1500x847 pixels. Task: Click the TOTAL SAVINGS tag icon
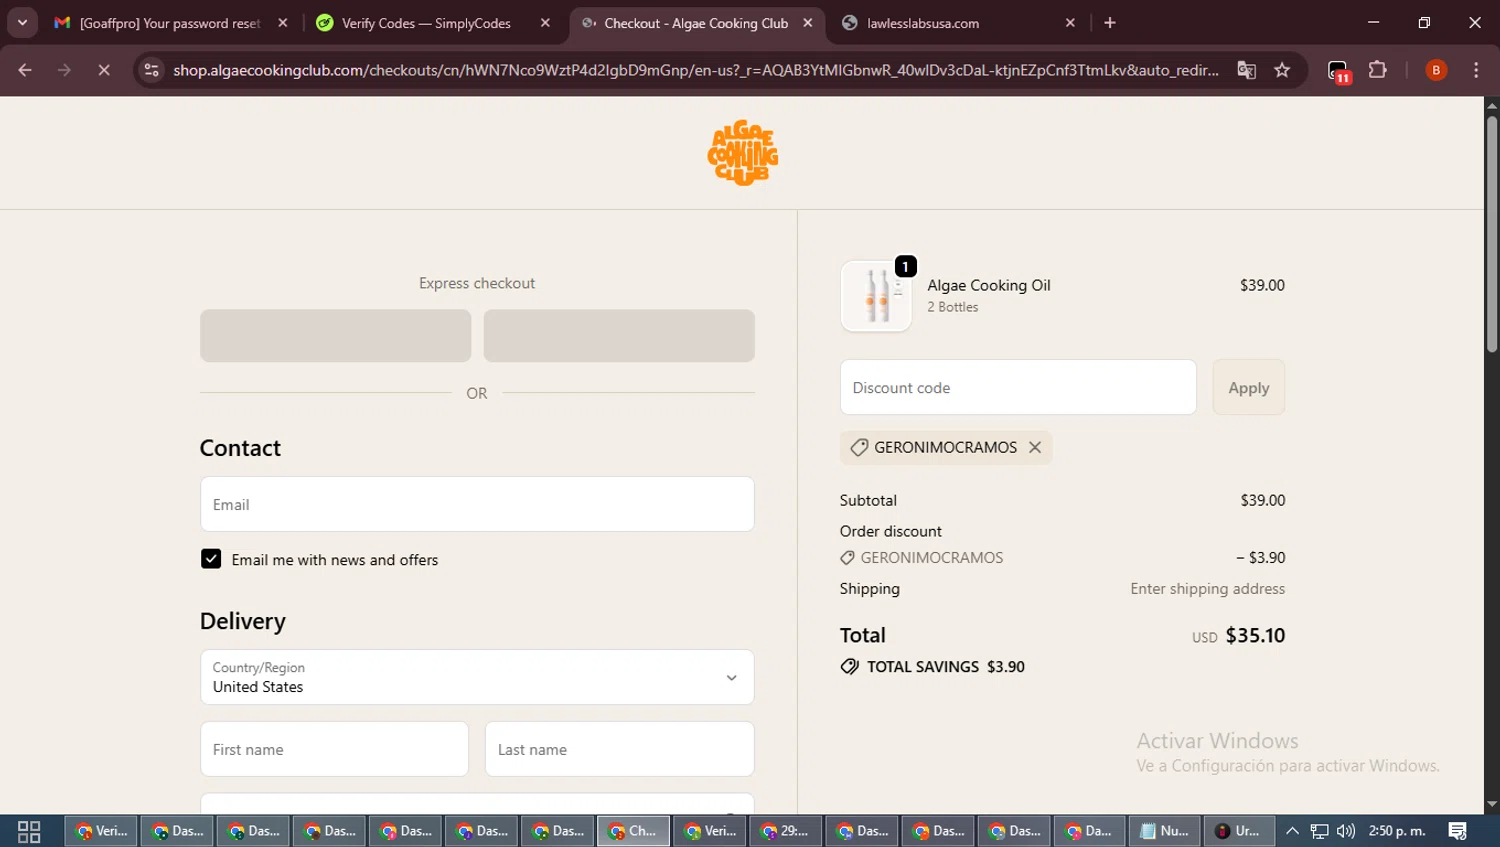pos(849,666)
